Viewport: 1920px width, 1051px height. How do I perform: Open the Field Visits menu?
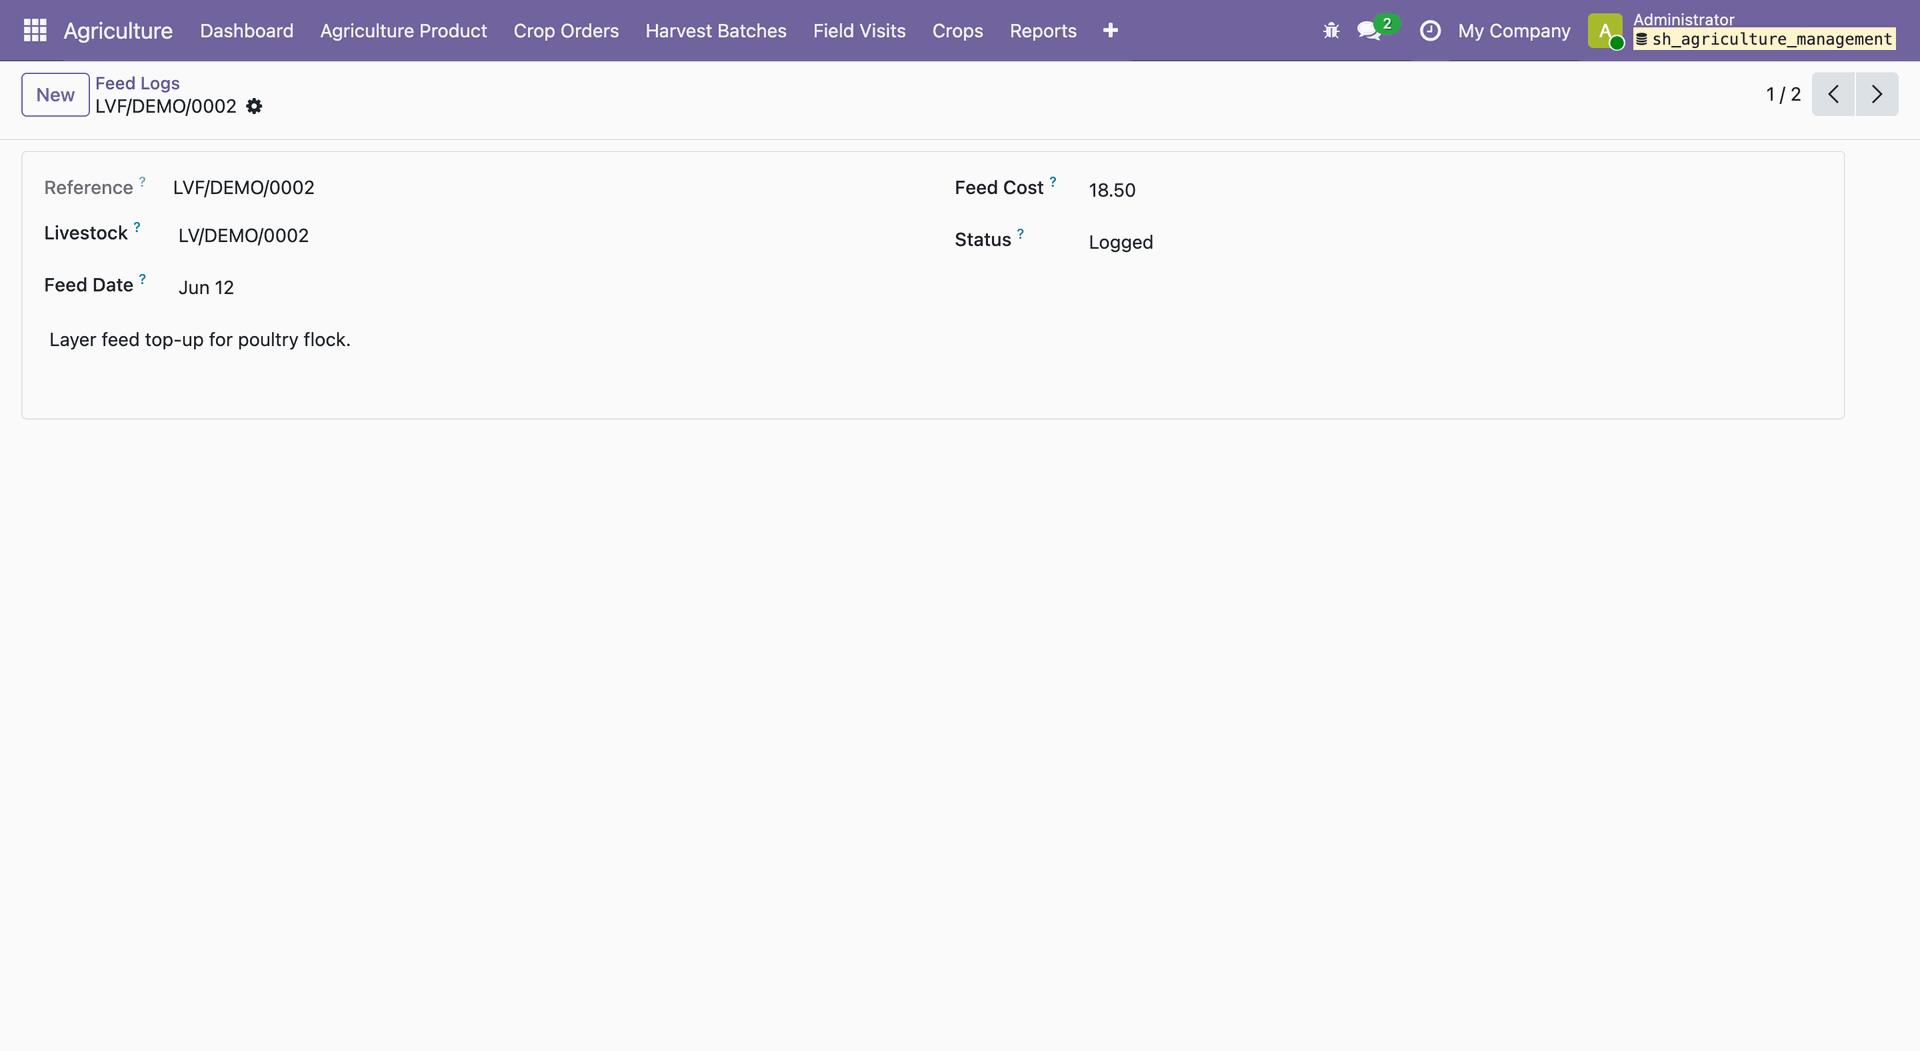click(859, 31)
